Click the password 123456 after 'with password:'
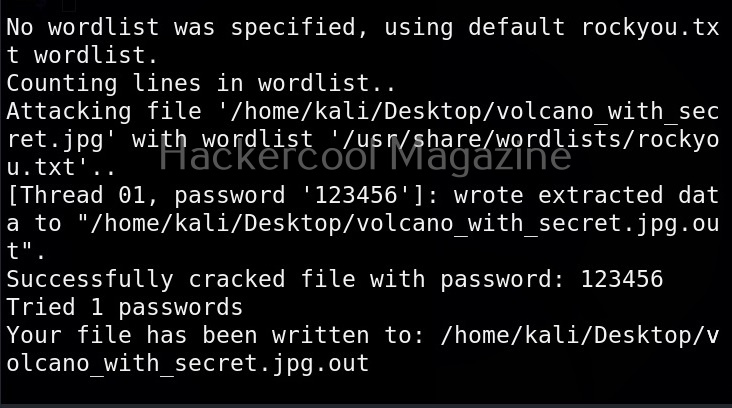This screenshot has height=408, width=732. tap(622, 279)
